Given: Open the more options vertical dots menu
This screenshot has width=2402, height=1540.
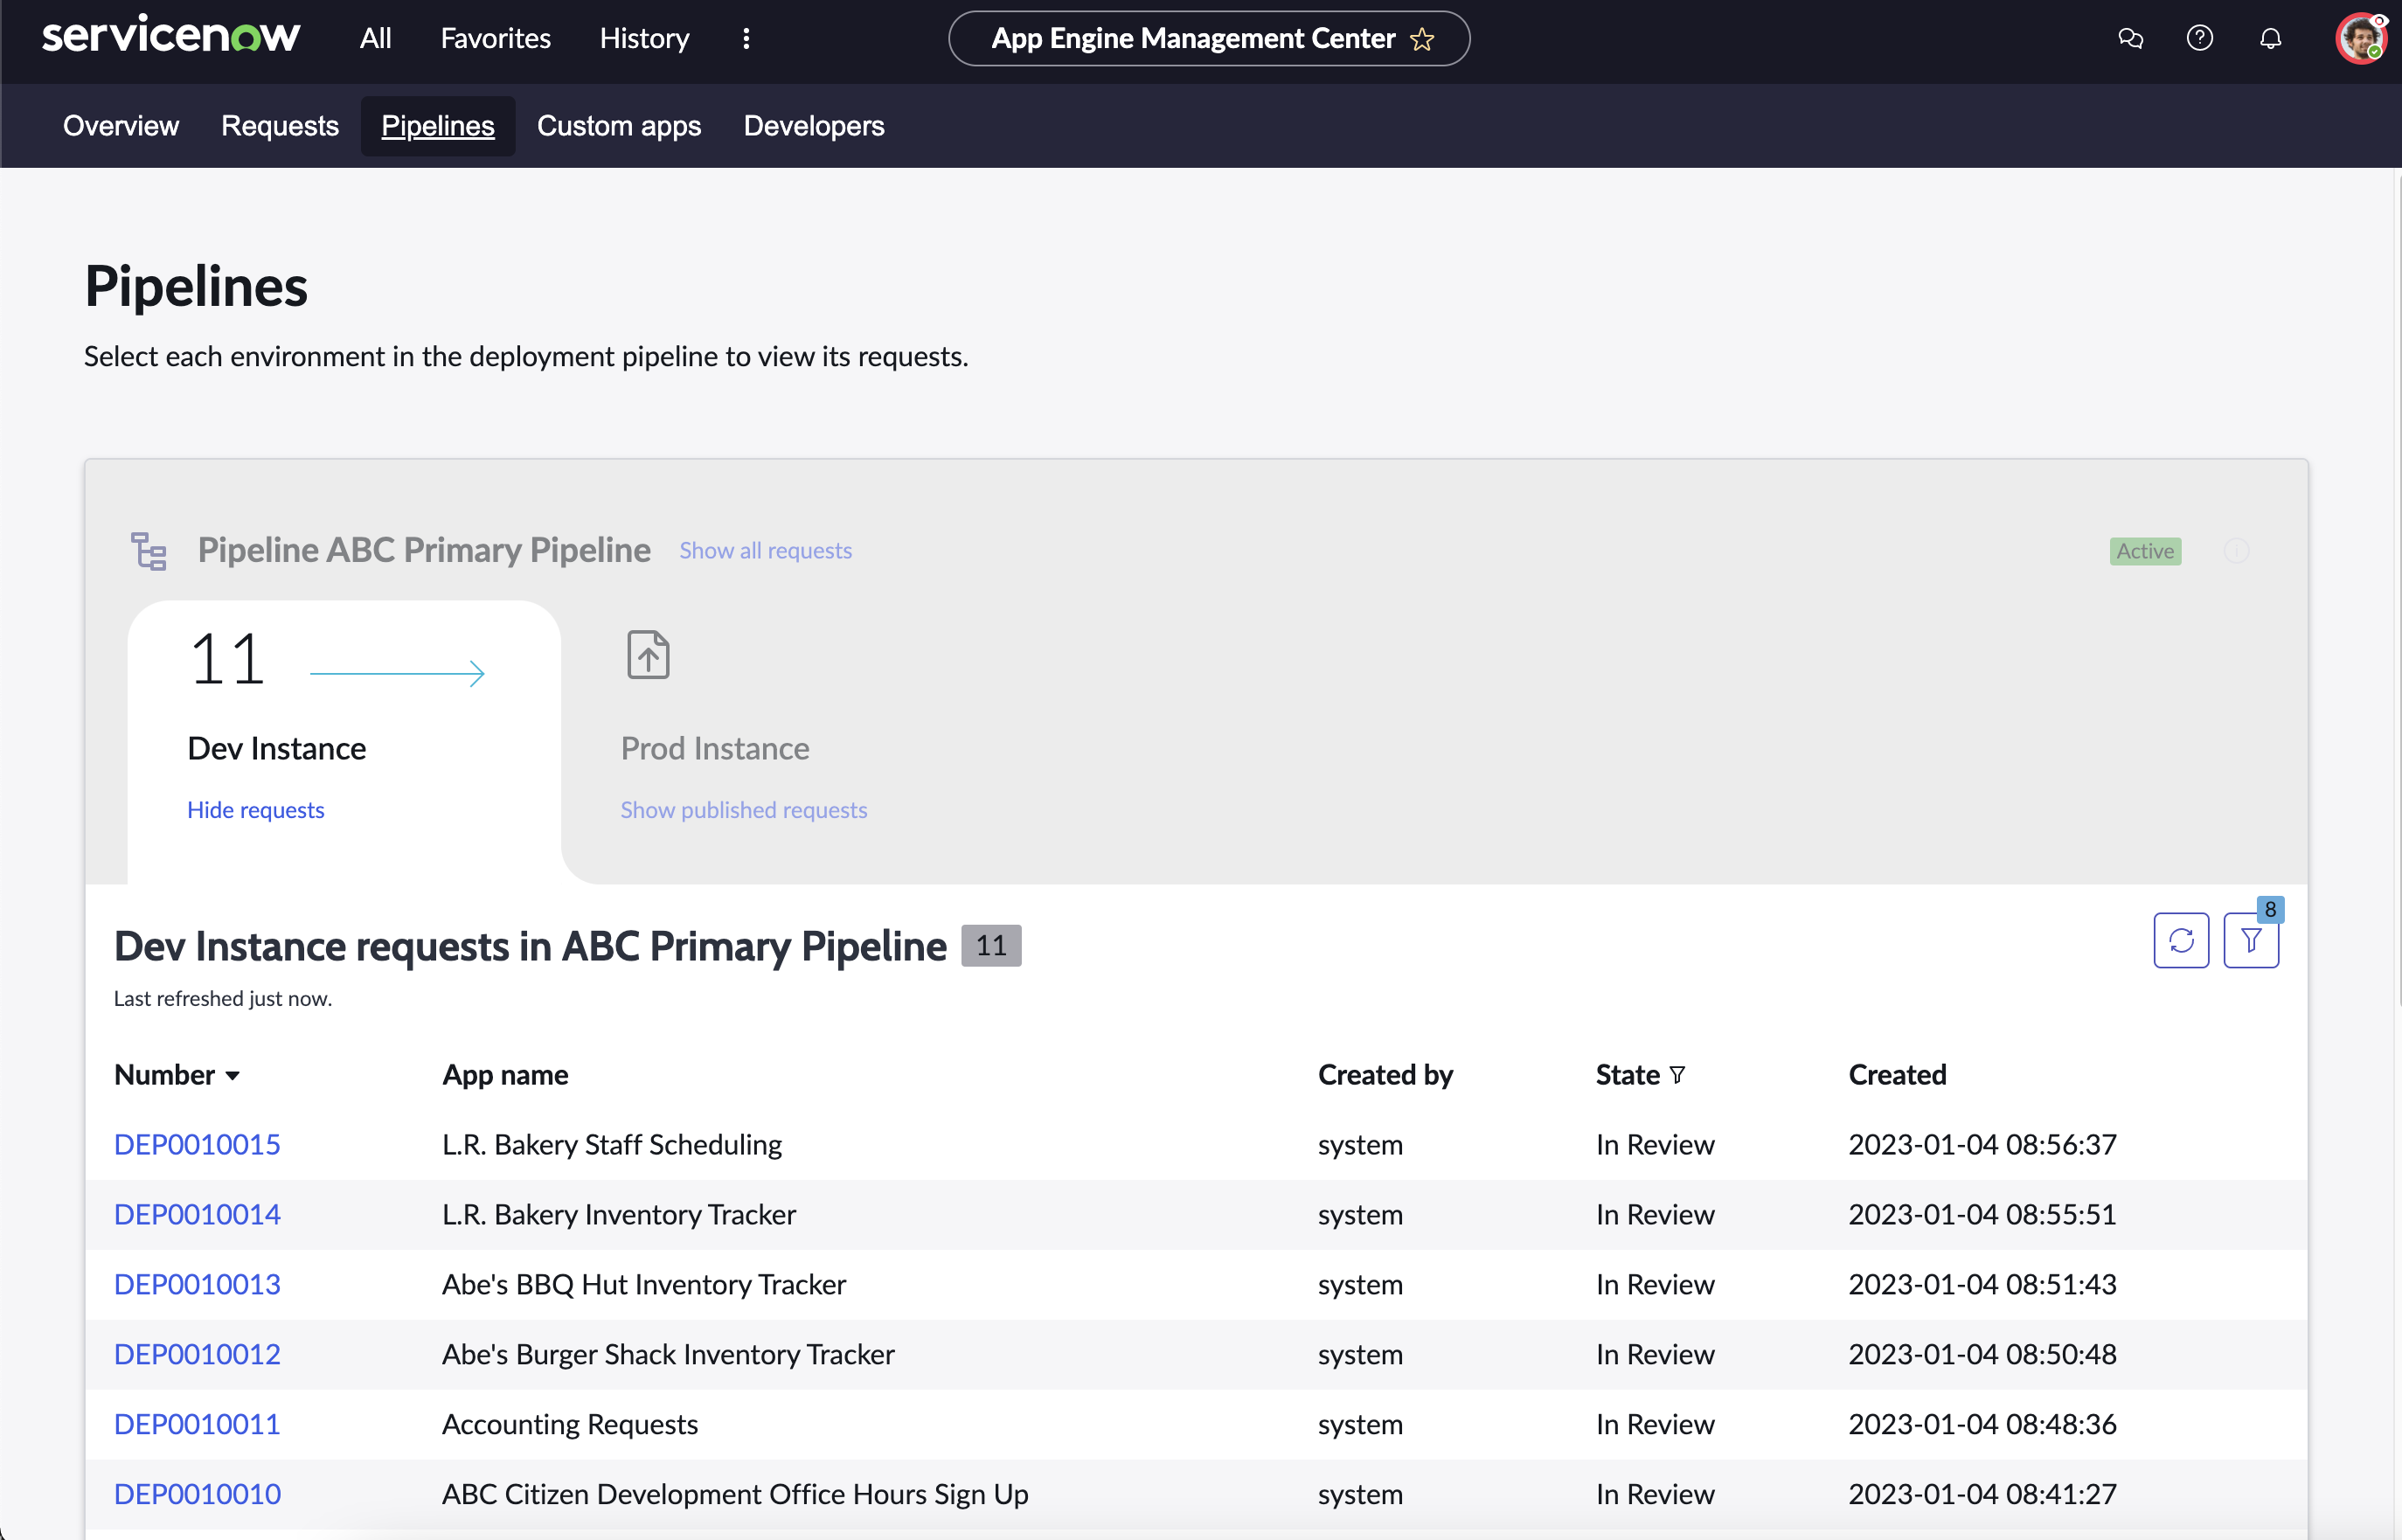Looking at the screenshot, I should pyautogui.click(x=746, y=38).
